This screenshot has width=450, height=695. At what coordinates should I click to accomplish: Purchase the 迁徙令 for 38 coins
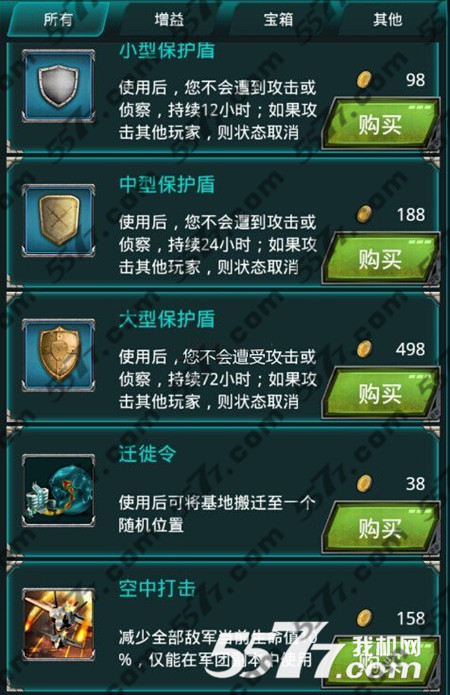click(381, 528)
